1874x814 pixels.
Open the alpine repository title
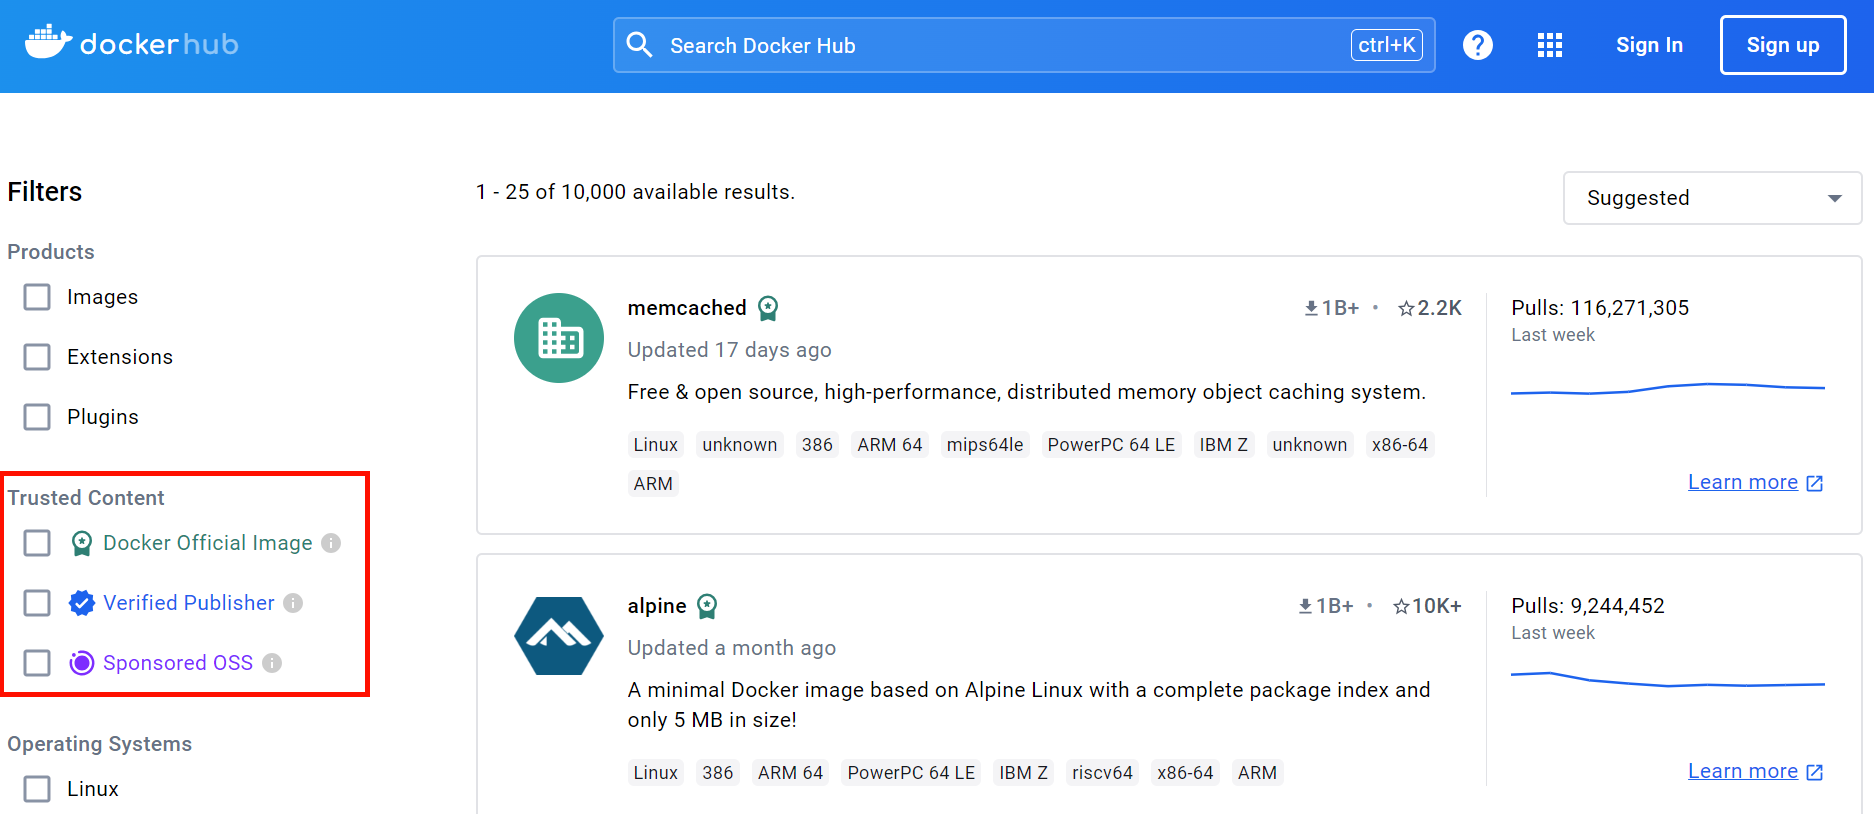pos(657,606)
